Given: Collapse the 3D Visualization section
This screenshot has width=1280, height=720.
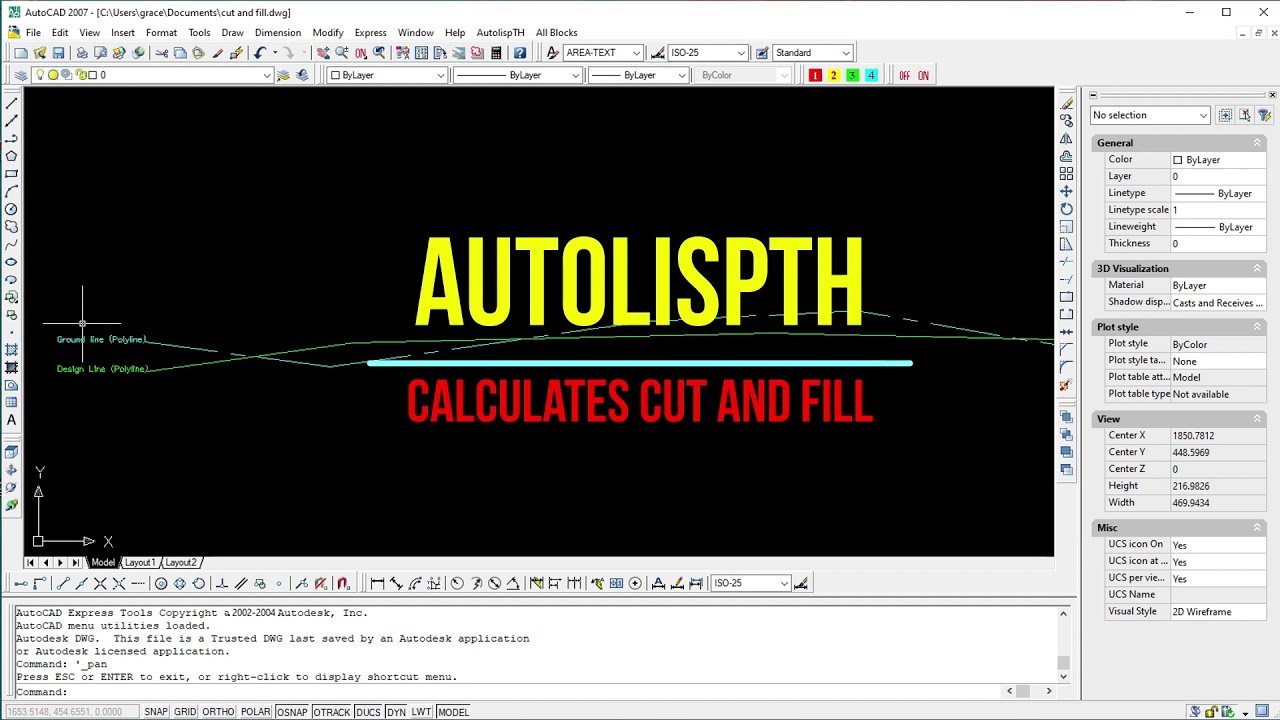Looking at the screenshot, I should tap(1257, 268).
